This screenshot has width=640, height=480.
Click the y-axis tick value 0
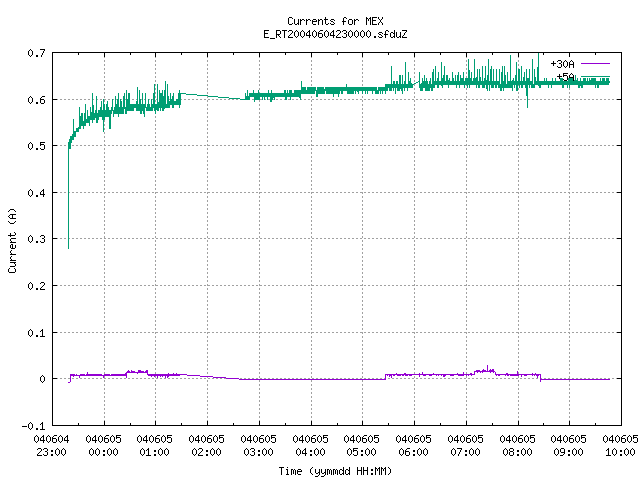click(x=42, y=379)
